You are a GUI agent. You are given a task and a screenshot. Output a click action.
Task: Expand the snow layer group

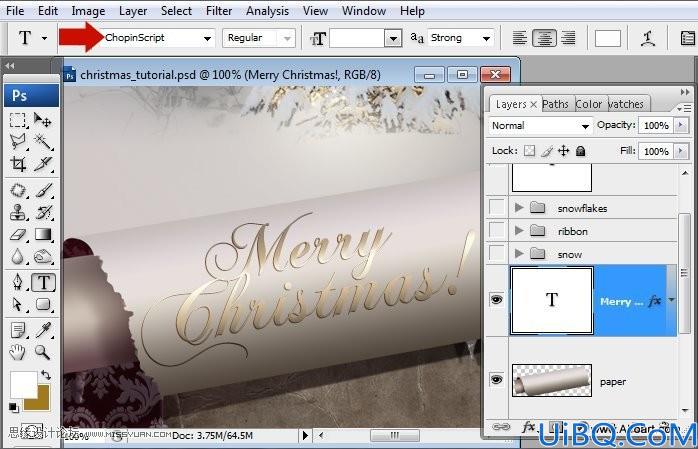pyautogui.click(x=519, y=254)
